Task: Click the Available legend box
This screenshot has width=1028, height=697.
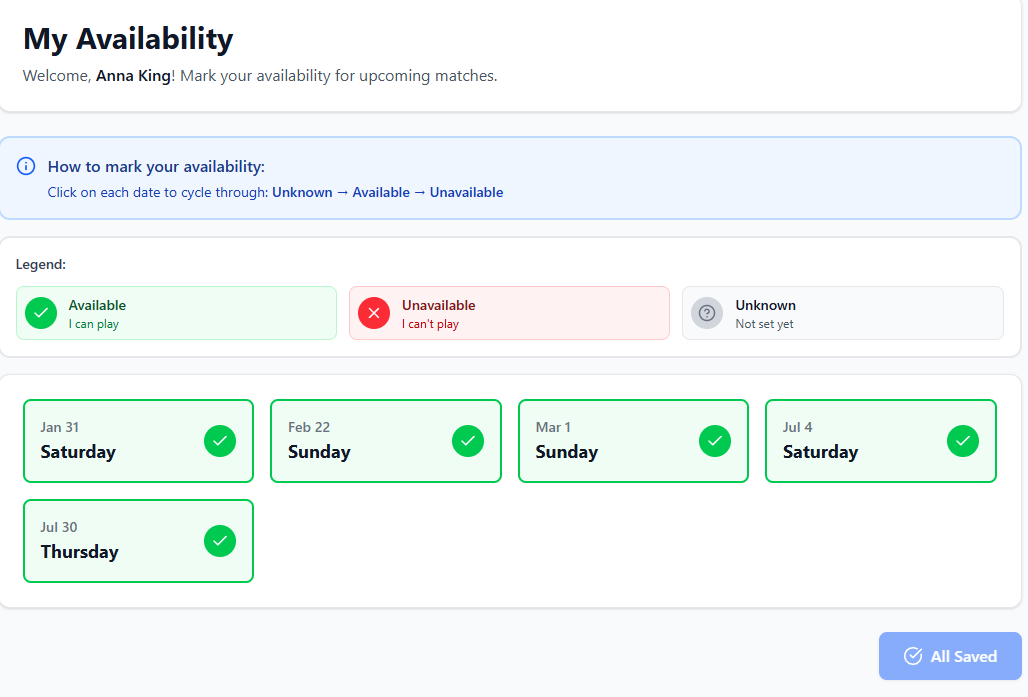Action: tap(176, 313)
